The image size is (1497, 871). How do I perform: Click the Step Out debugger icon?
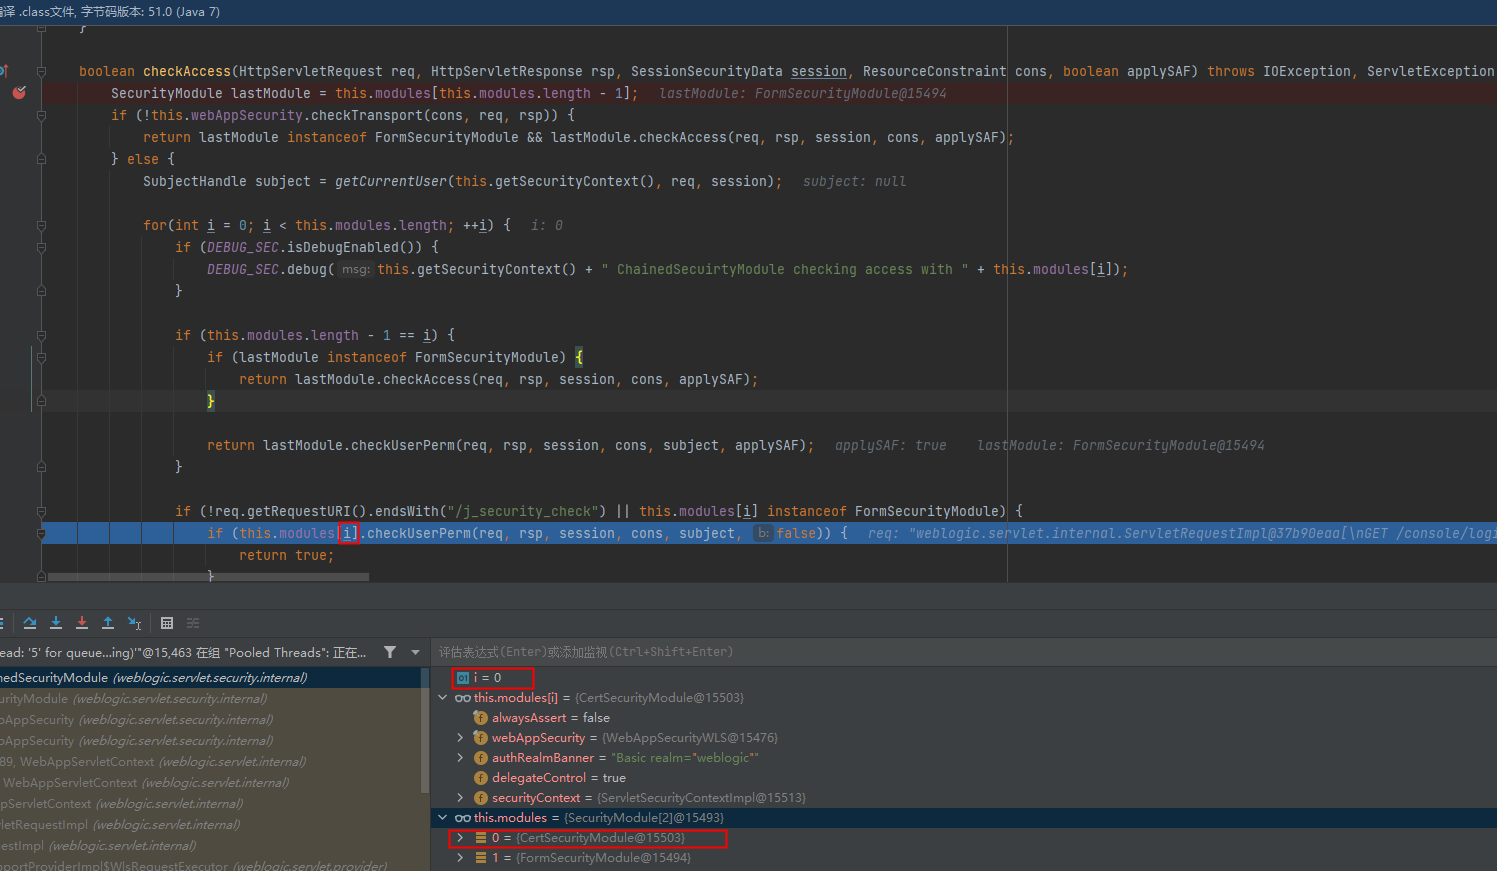point(108,623)
